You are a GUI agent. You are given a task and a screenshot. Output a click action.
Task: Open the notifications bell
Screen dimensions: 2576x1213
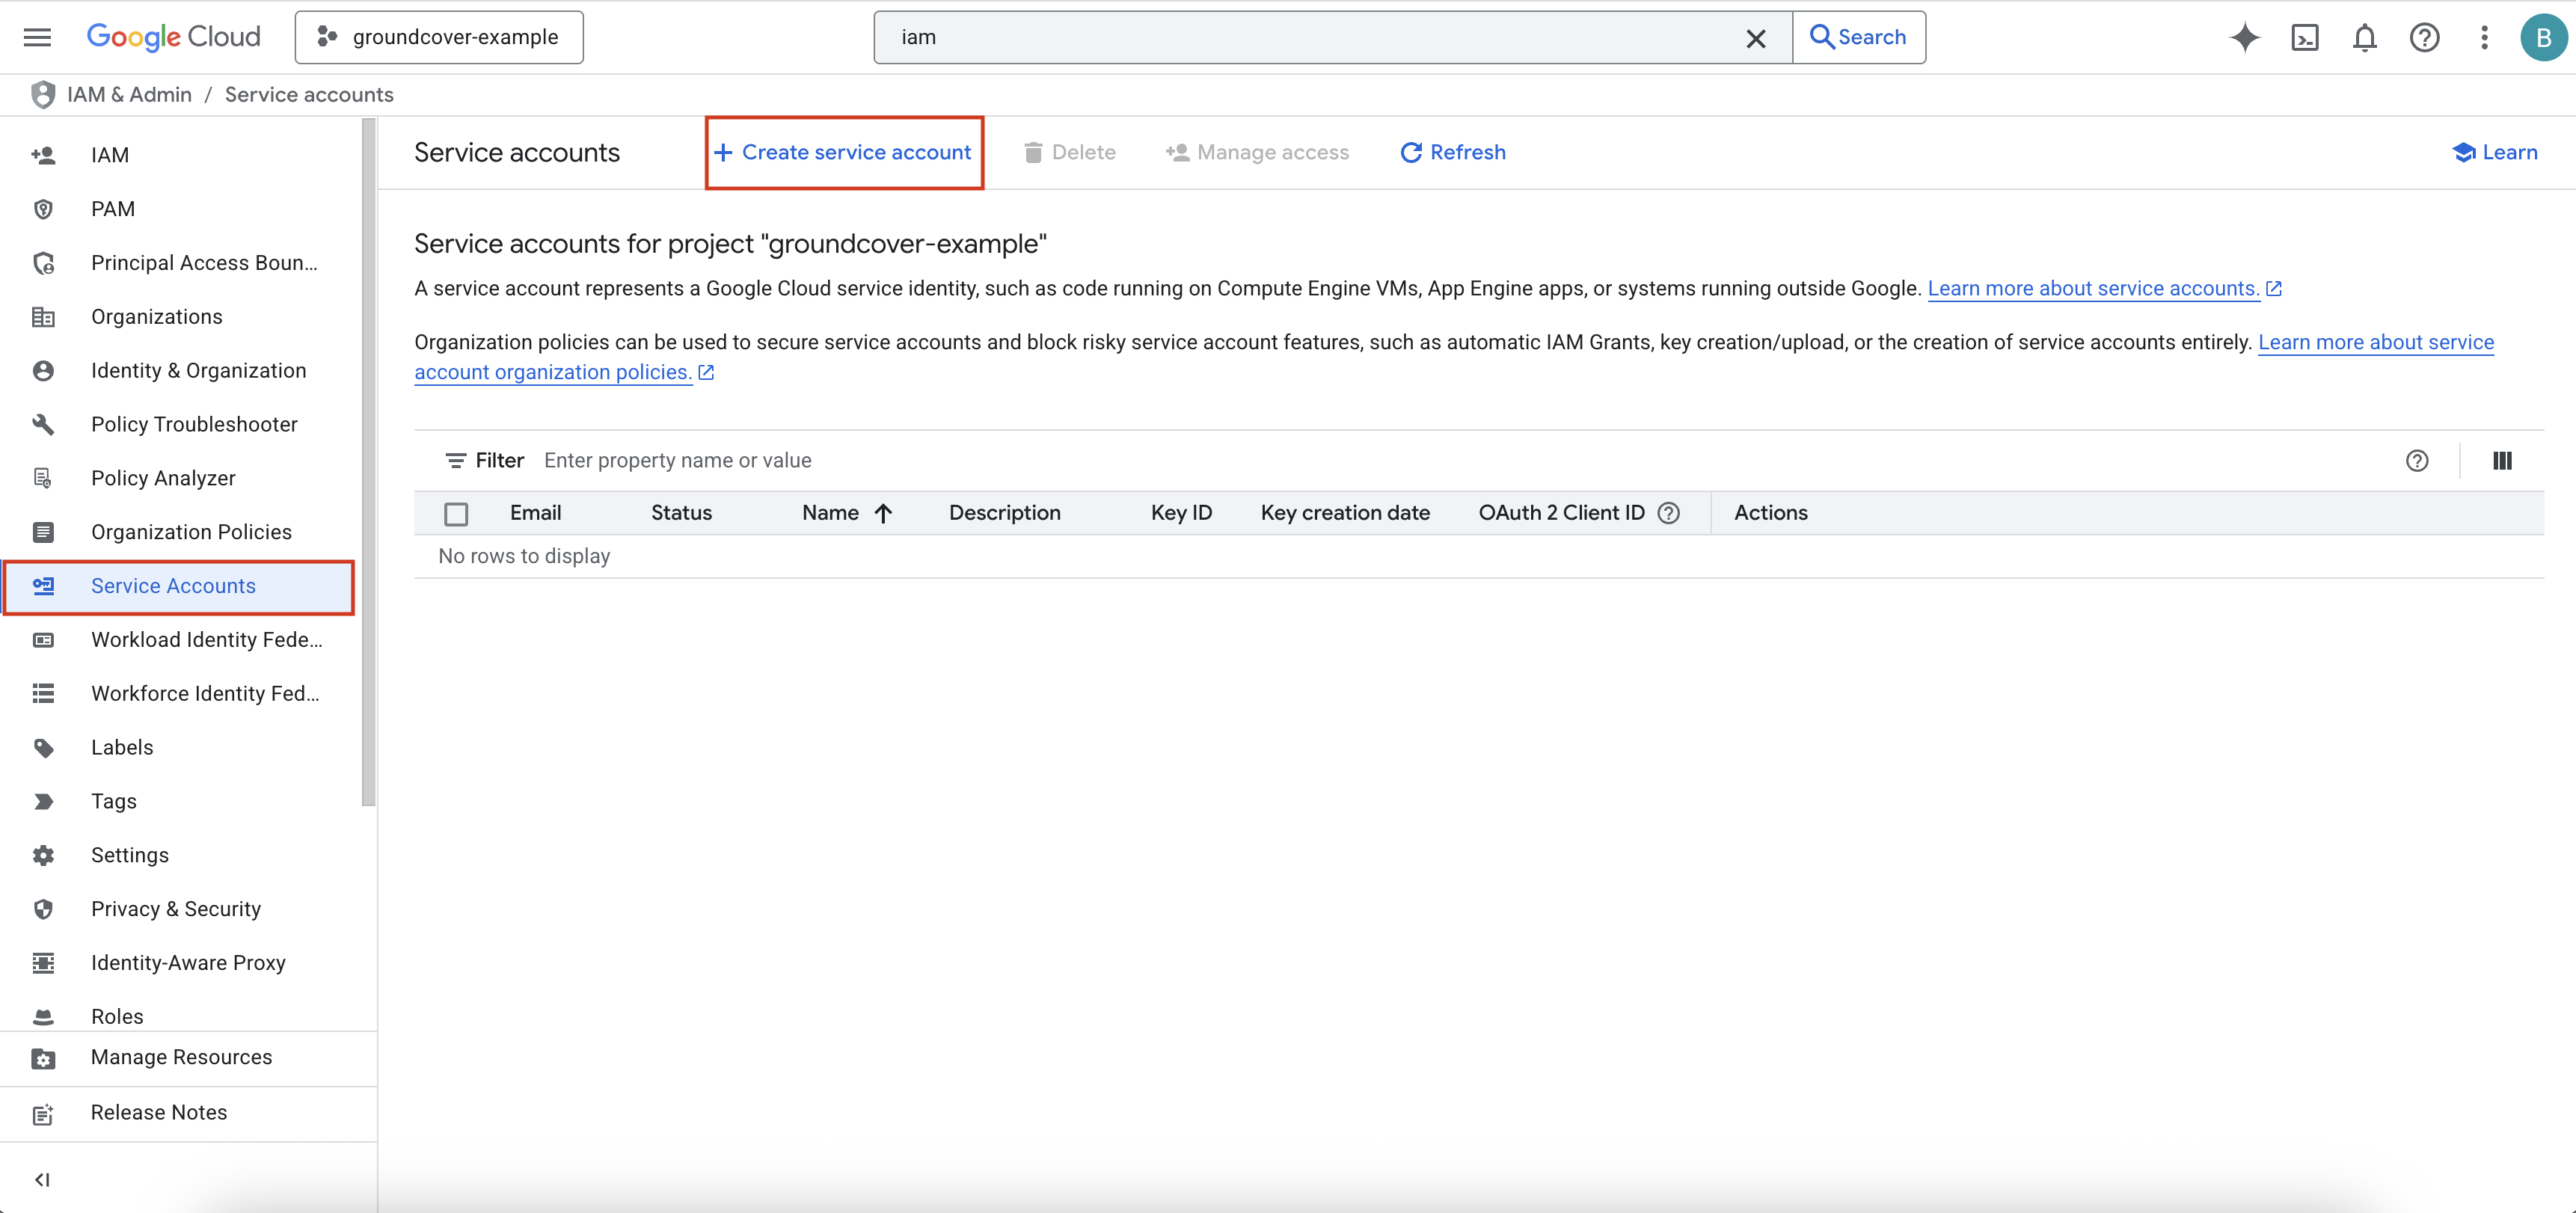click(2364, 37)
